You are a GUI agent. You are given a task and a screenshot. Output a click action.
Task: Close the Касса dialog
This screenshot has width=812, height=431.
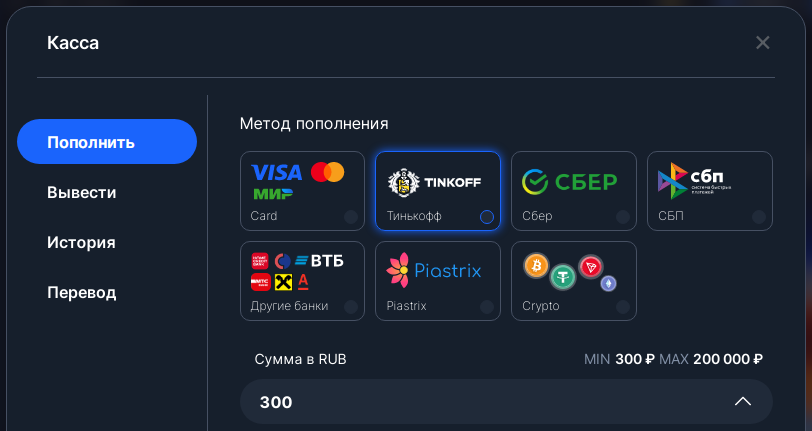[x=762, y=42]
